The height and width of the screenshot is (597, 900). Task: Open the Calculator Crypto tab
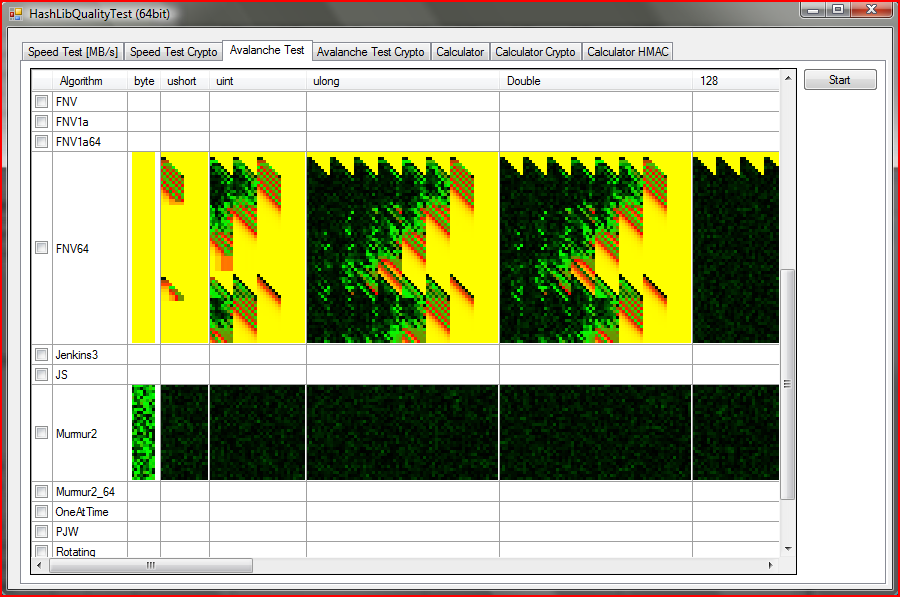click(x=535, y=52)
